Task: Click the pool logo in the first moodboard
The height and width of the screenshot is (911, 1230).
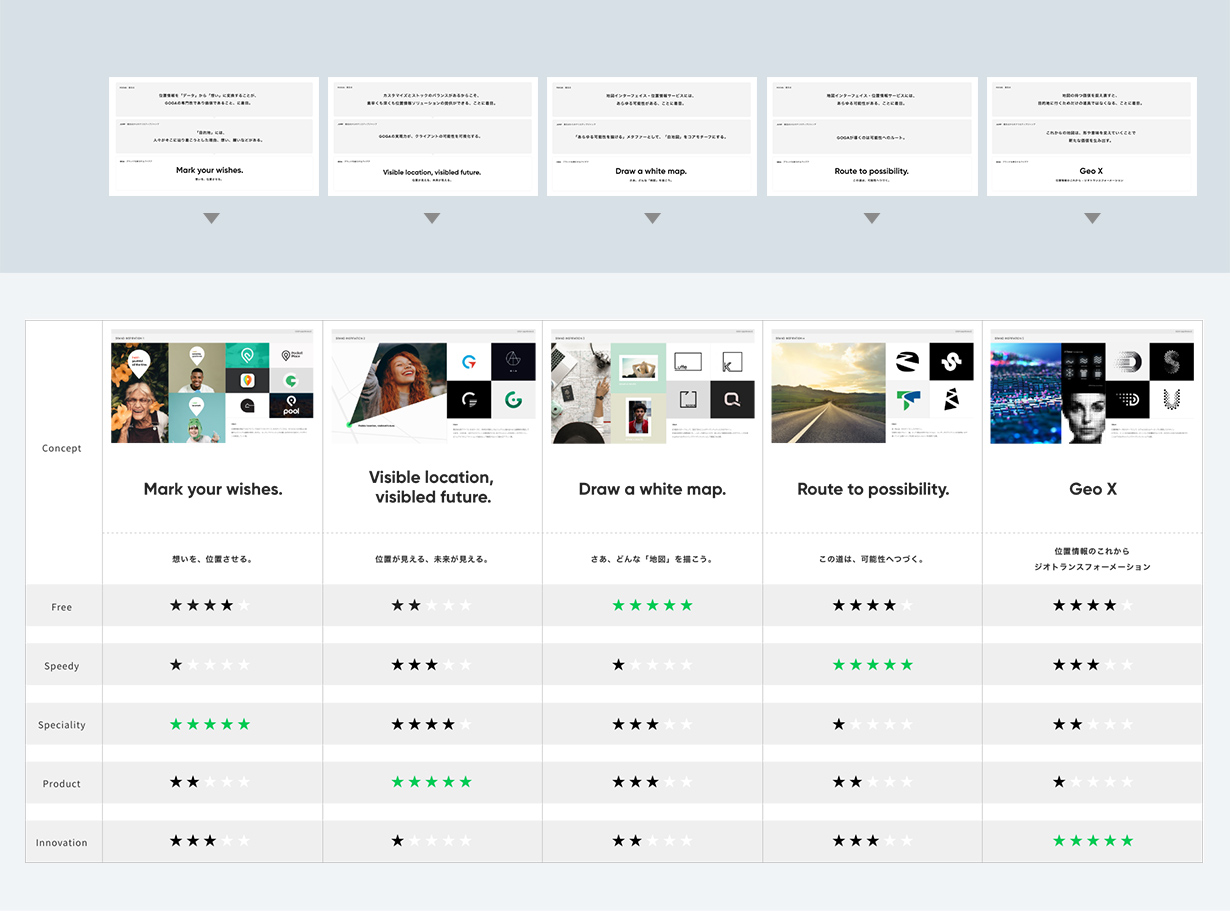Action: coord(291,405)
